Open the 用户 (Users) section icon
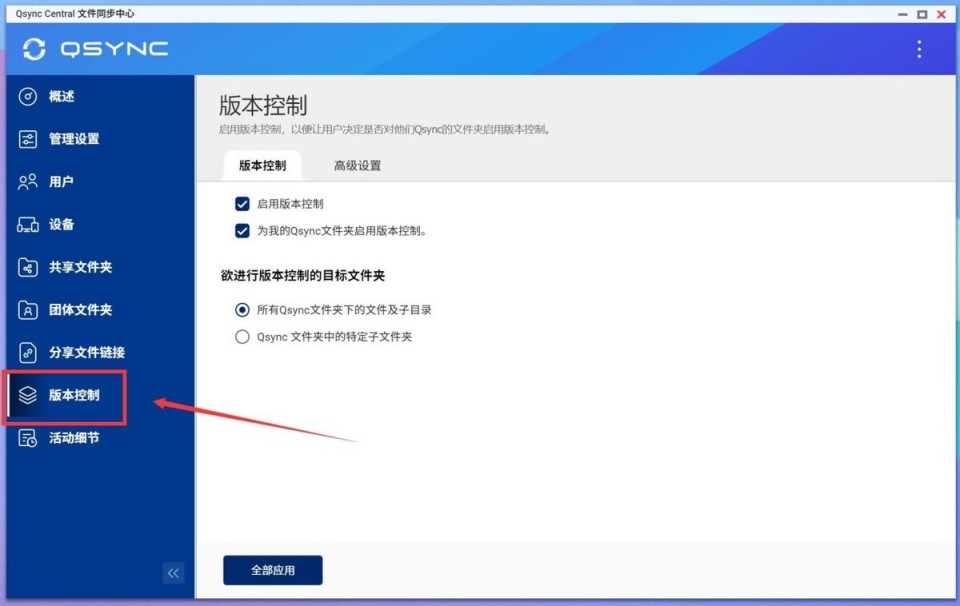The height and width of the screenshot is (606, 960). click(28, 182)
